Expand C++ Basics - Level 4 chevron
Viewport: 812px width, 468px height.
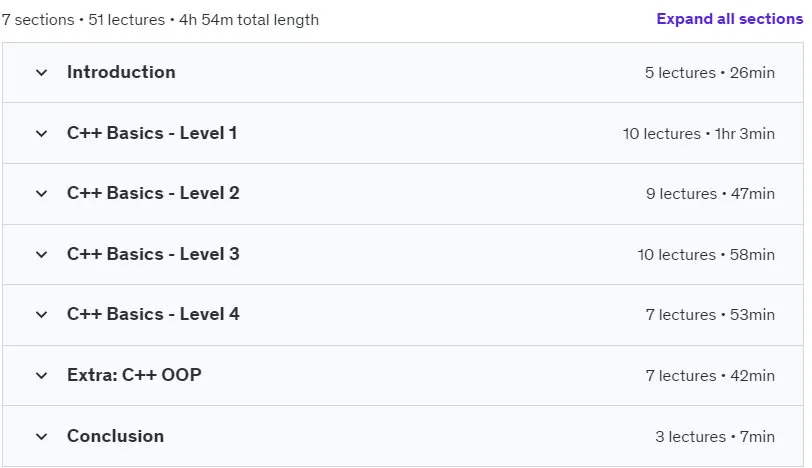coord(41,315)
